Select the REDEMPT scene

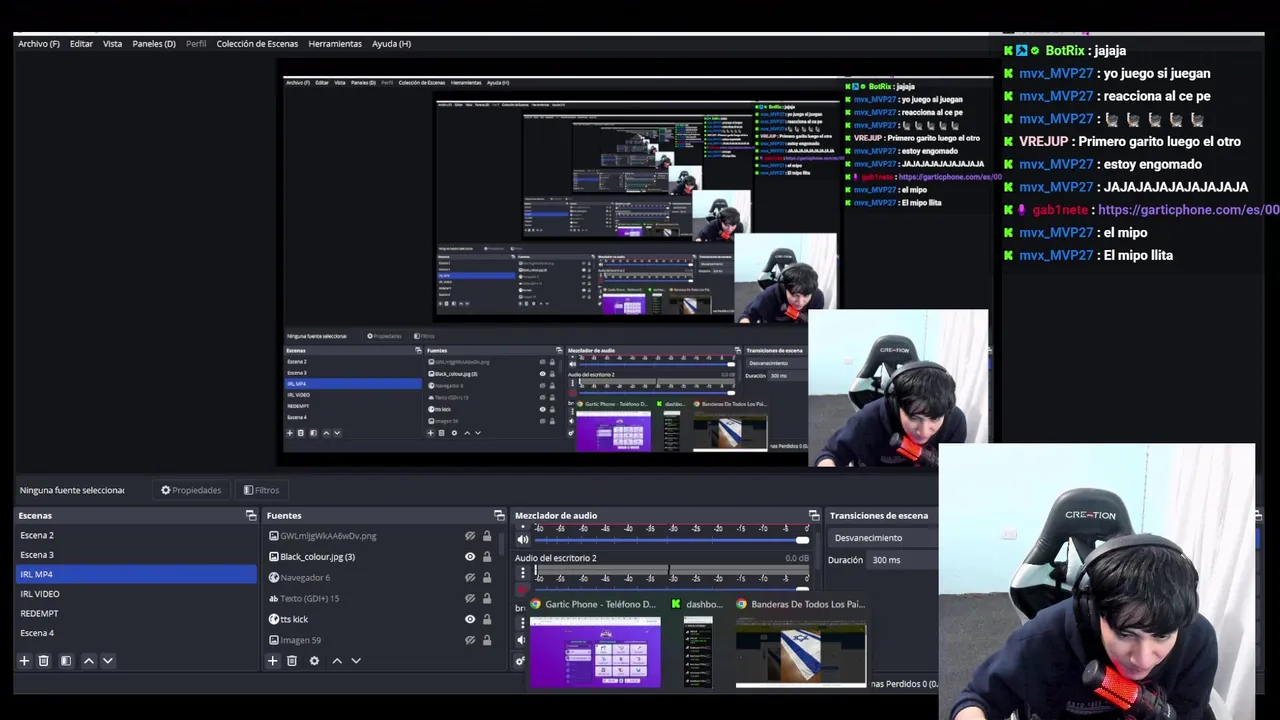(136, 613)
